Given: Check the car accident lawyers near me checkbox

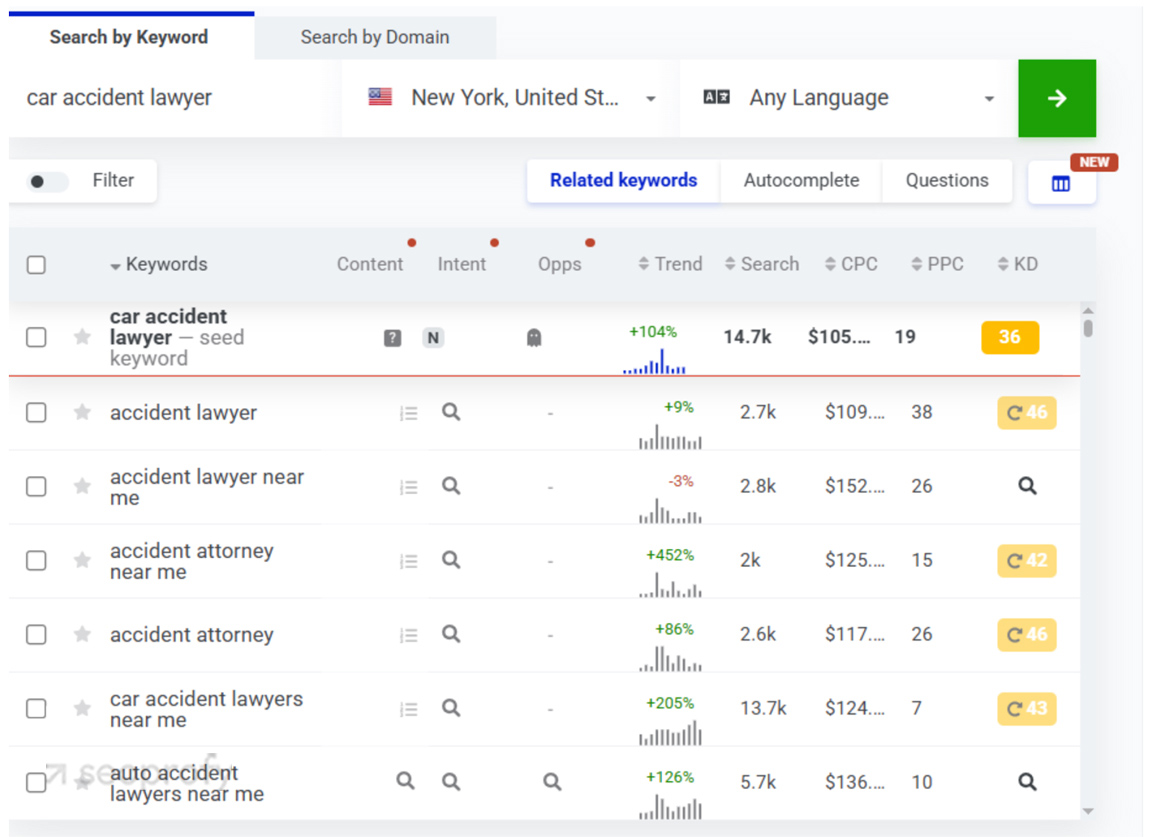Looking at the screenshot, I should (x=36, y=708).
